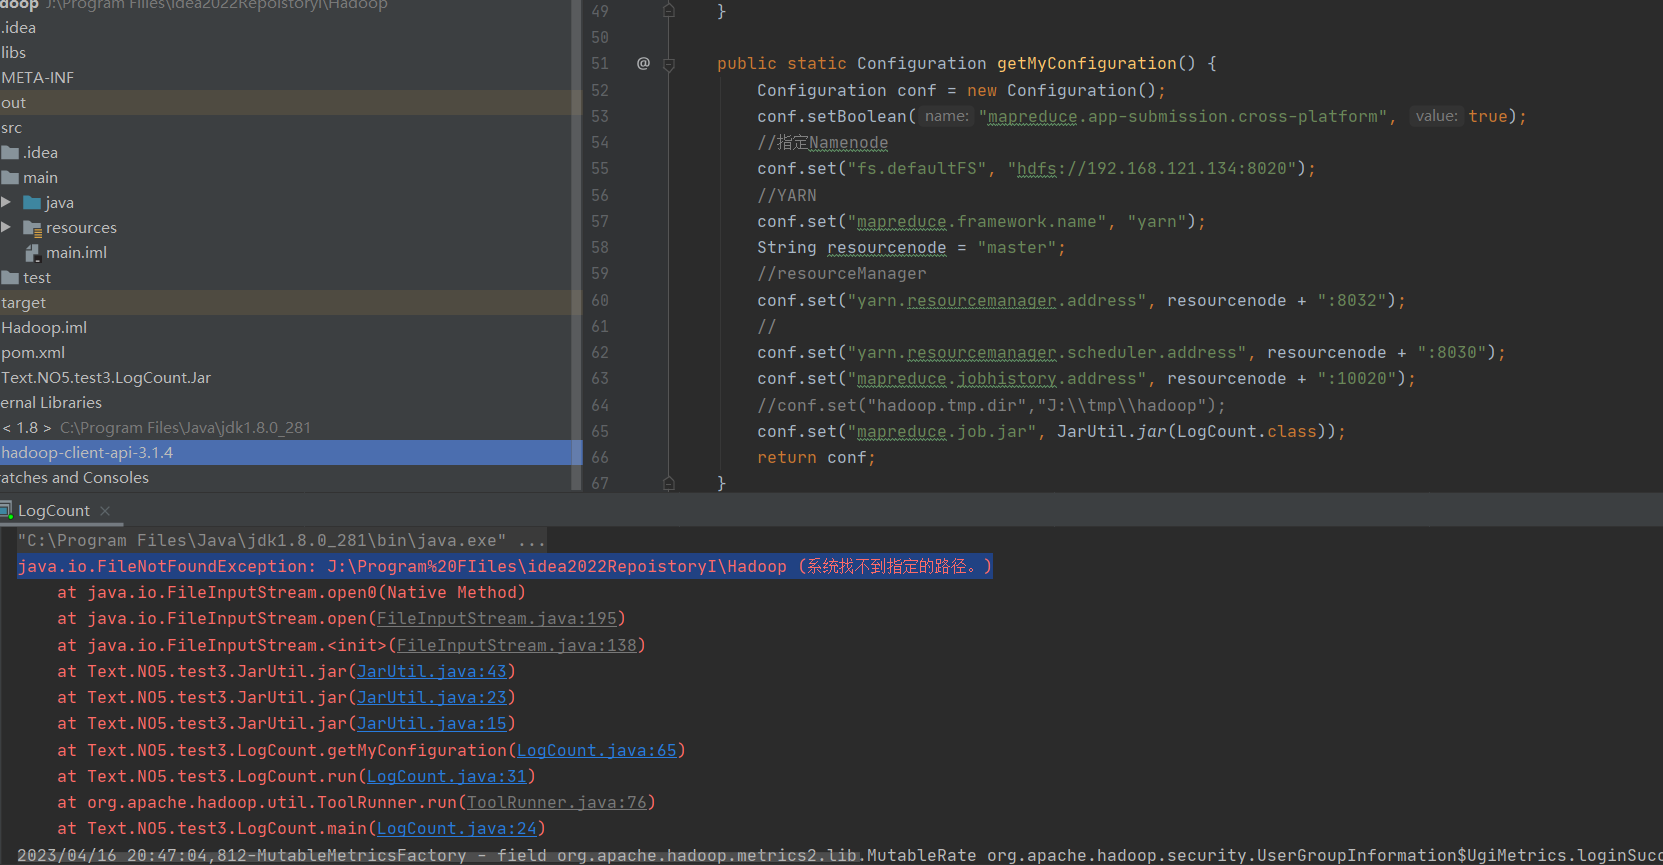This screenshot has width=1663, height=865.
Task: Expand the resources folder tree arrow
Action: pyautogui.click(x=6, y=227)
